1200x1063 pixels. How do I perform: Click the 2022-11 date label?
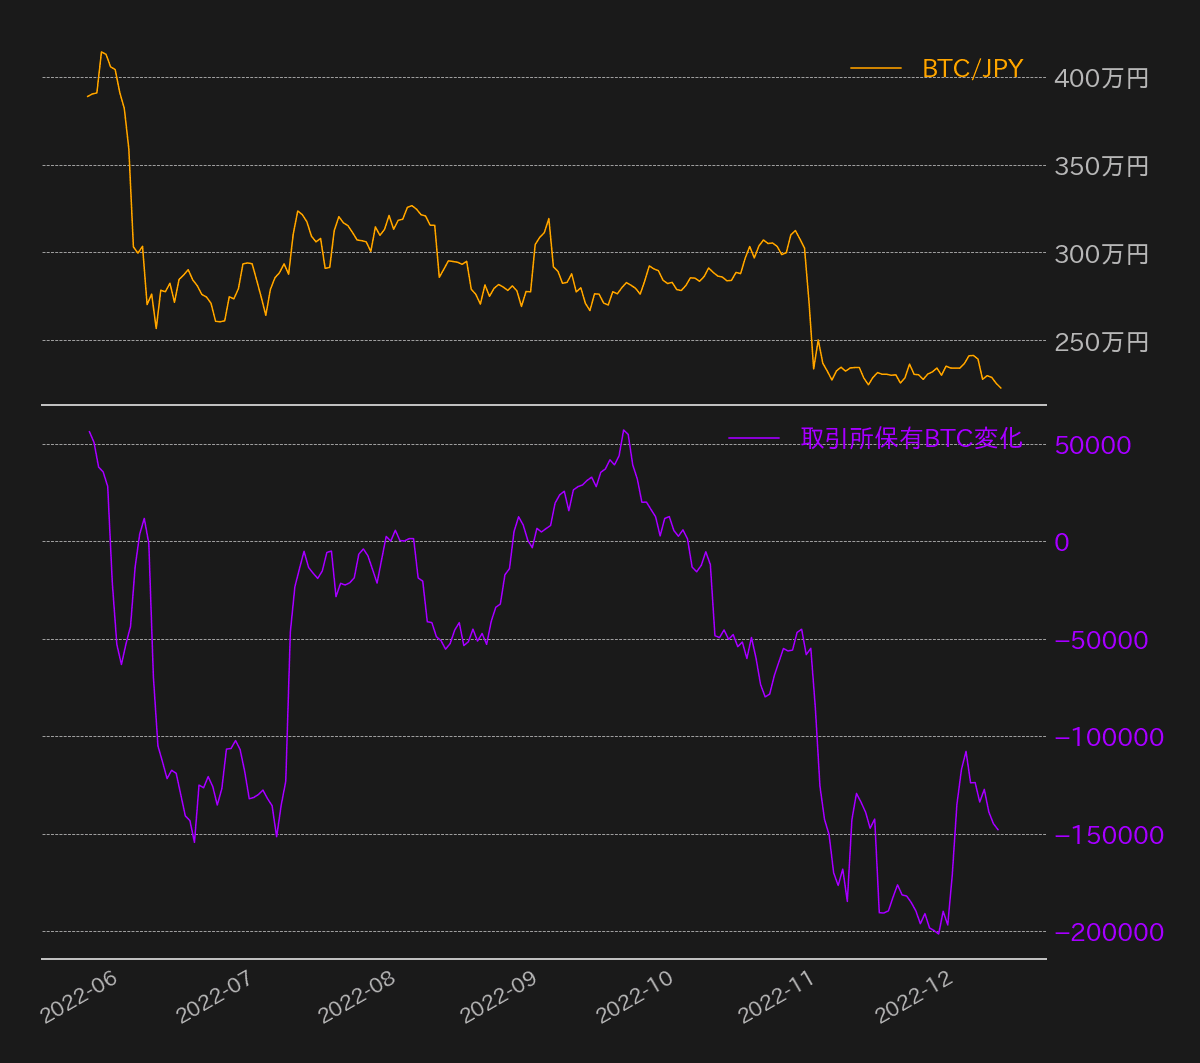tap(776, 996)
